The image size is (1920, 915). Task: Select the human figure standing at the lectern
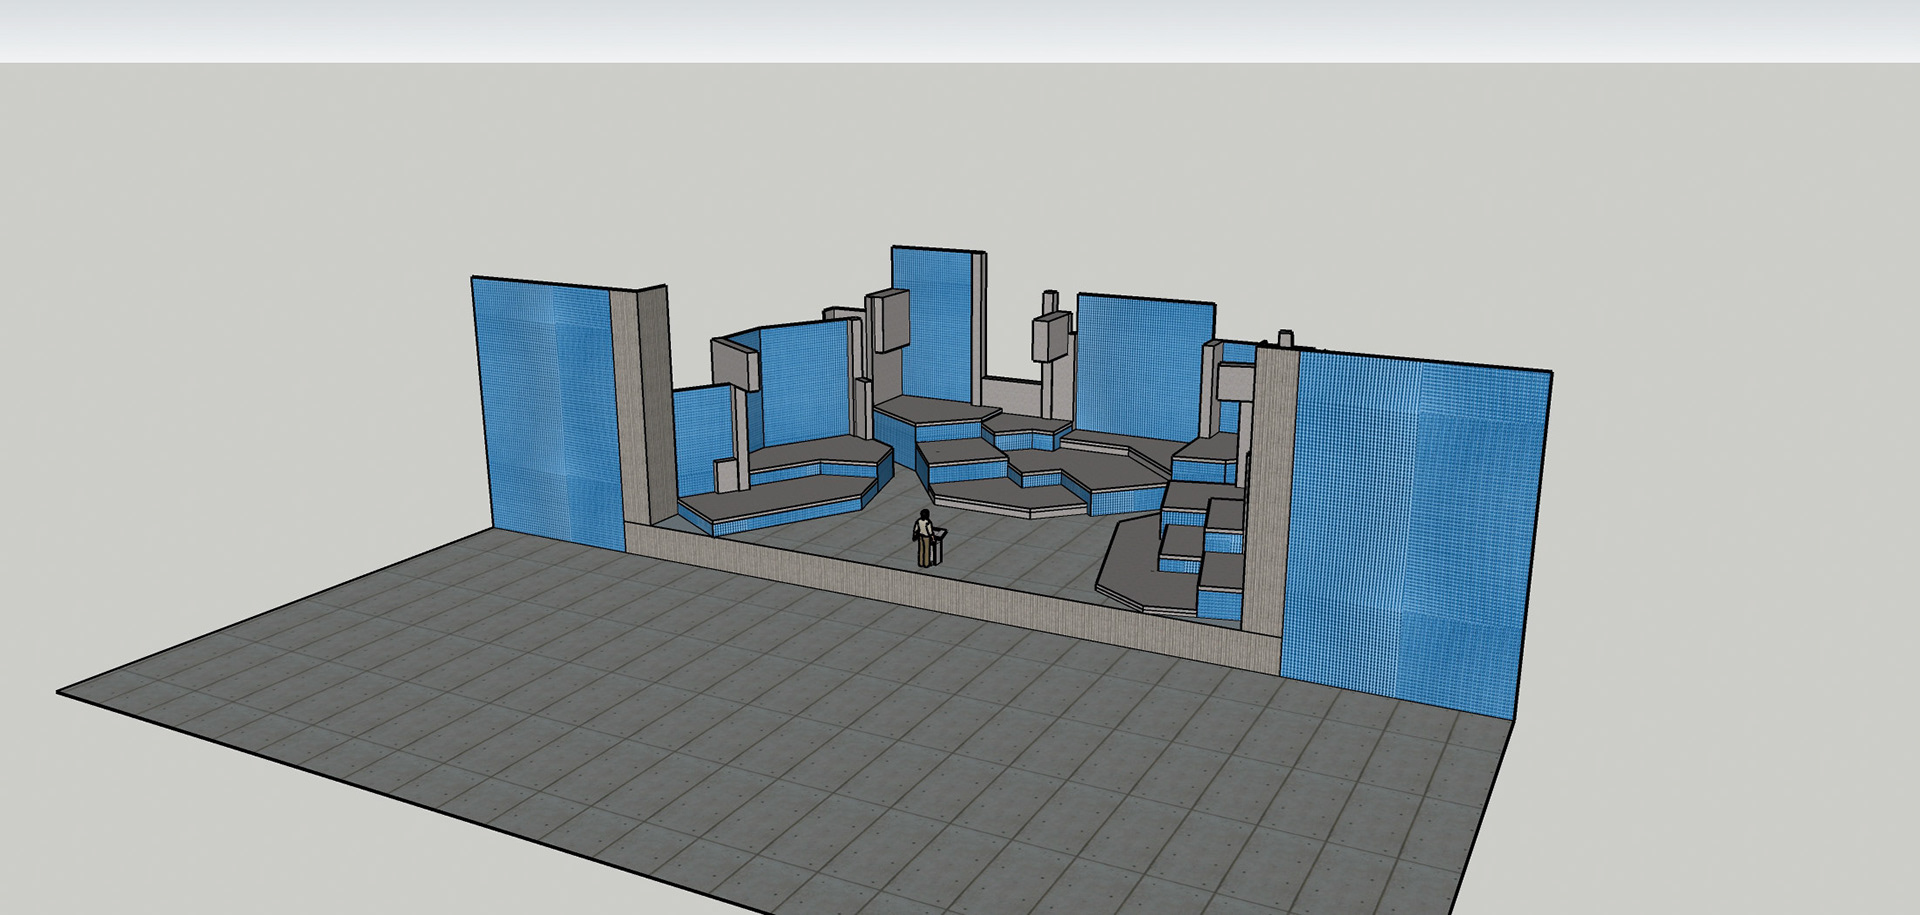(925, 538)
